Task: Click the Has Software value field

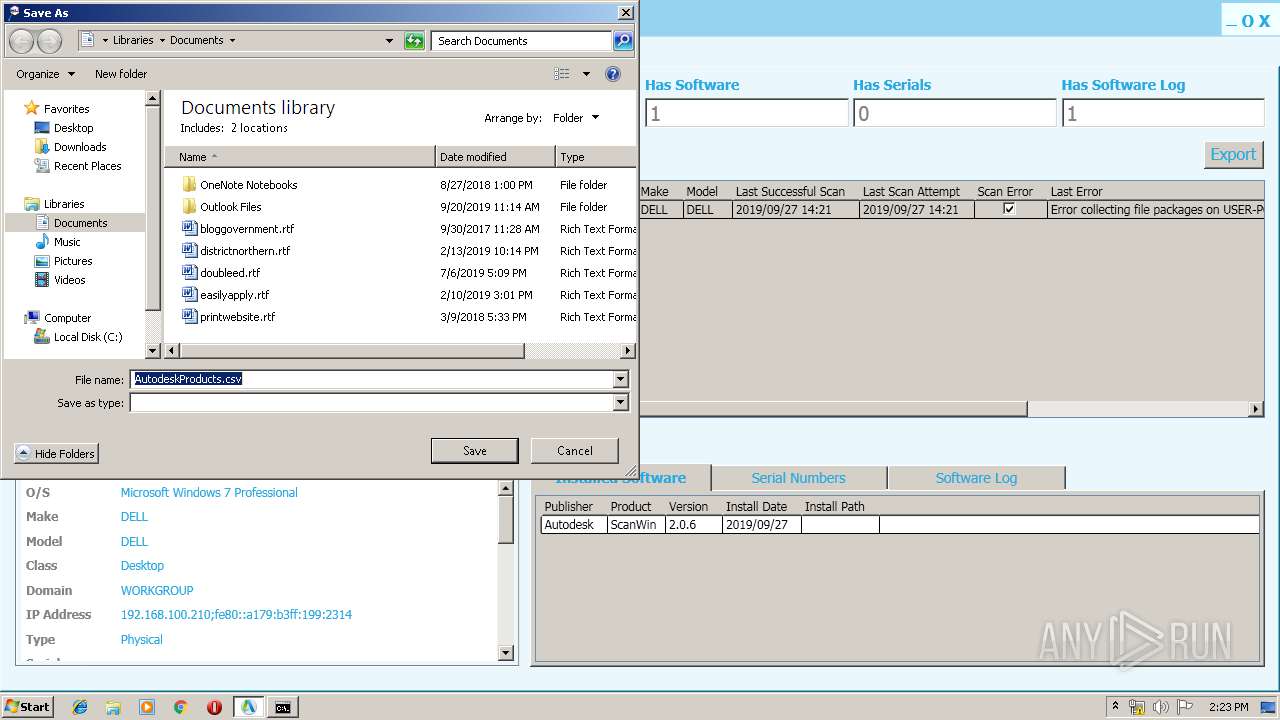Action: [746, 113]
